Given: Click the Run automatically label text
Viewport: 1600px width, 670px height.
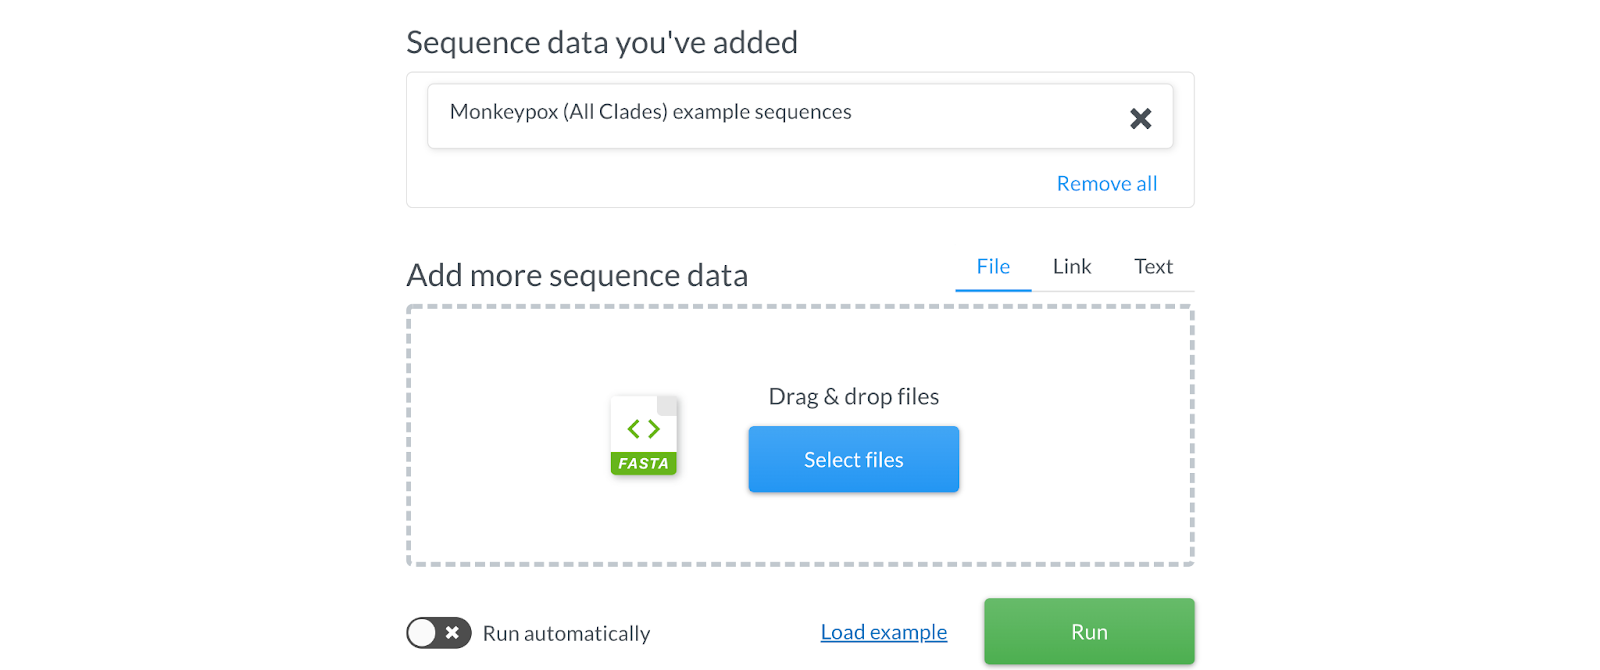Looking at the screenshot, I should click(566, 633).
